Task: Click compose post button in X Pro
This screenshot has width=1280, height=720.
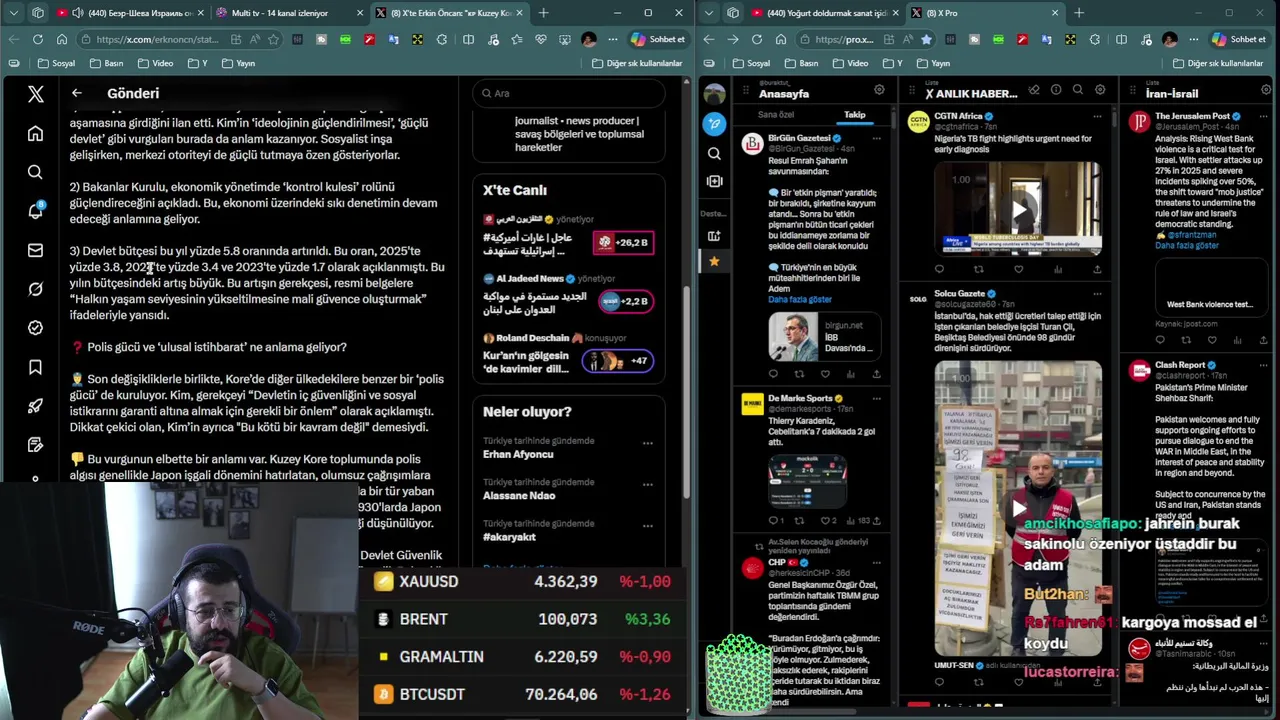Action: click(714, 124)
